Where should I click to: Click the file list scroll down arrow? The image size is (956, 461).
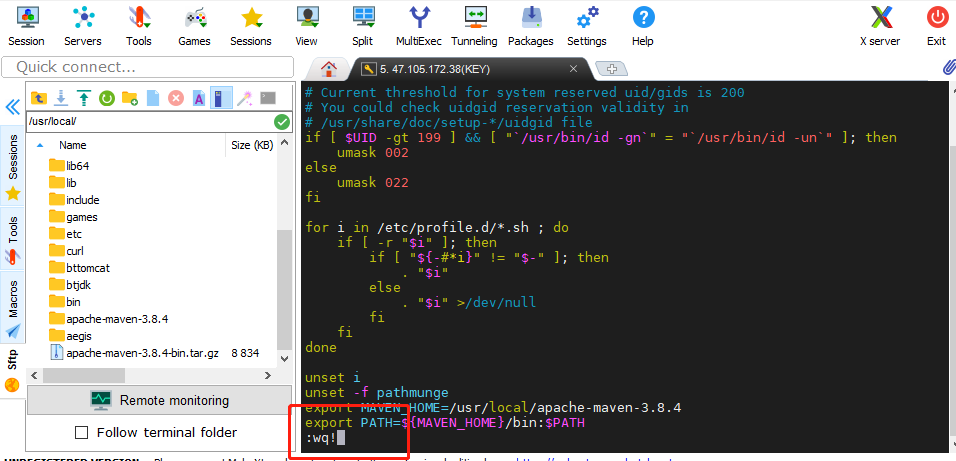tap(284, 359)
